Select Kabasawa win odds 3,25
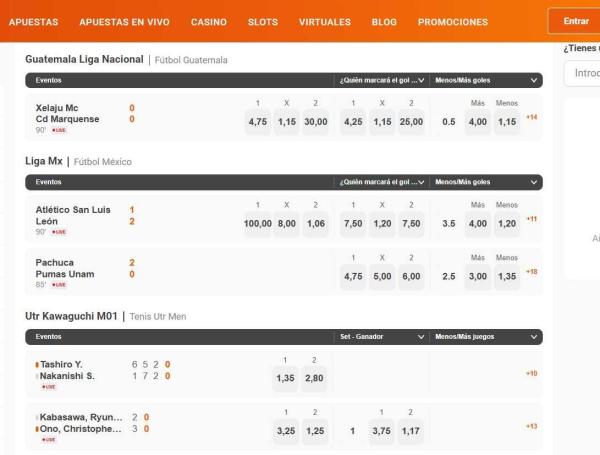The height and width of the screenshot is (455, 600). pos(286,431)
